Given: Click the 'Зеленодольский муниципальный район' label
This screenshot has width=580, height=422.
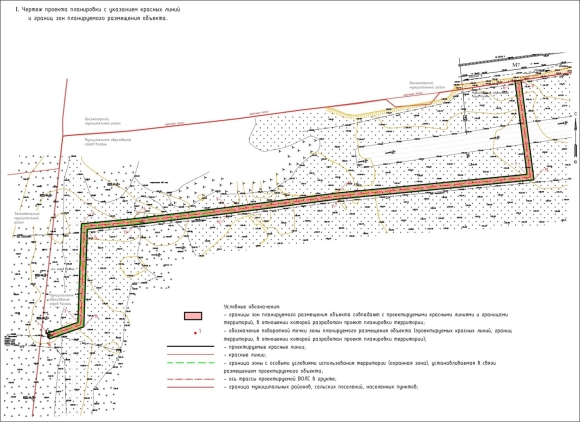Looking at the screenshot, I should coord(27,218).
